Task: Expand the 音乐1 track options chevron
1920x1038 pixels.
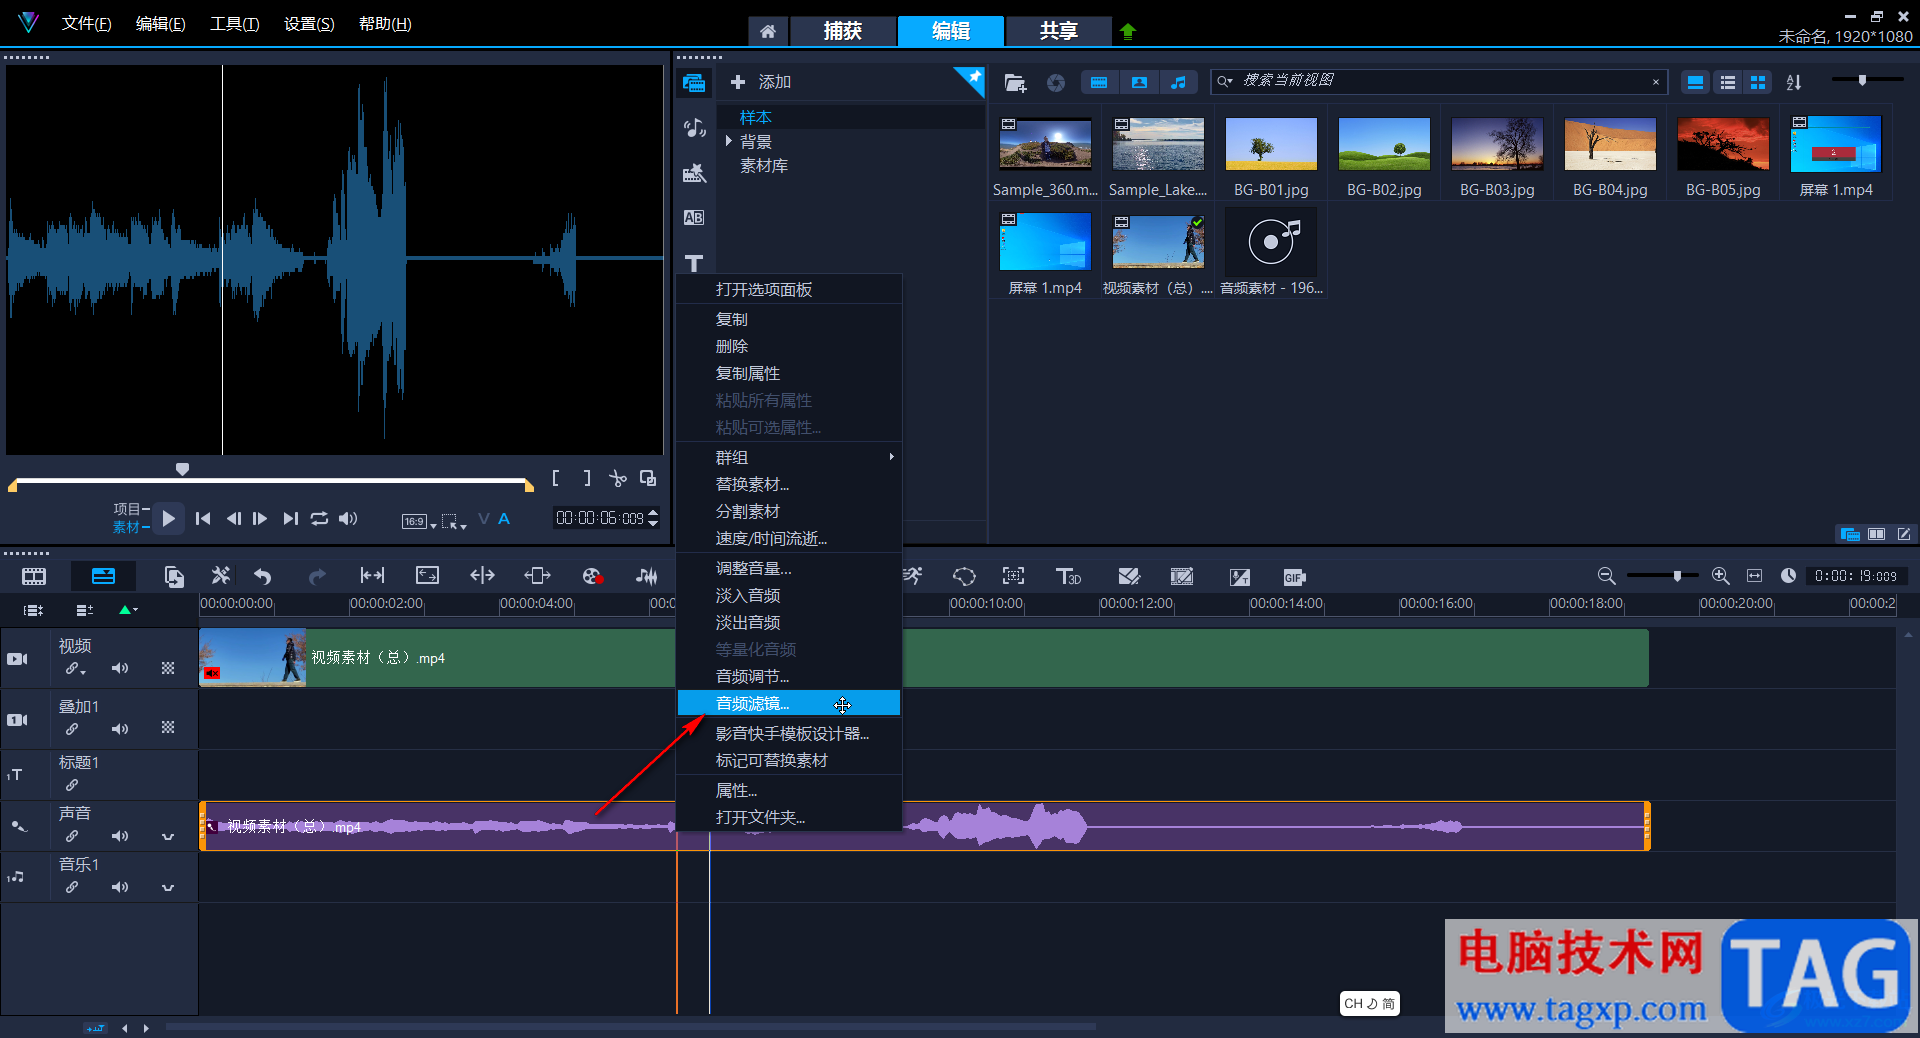Action: [x=167, y=887]
